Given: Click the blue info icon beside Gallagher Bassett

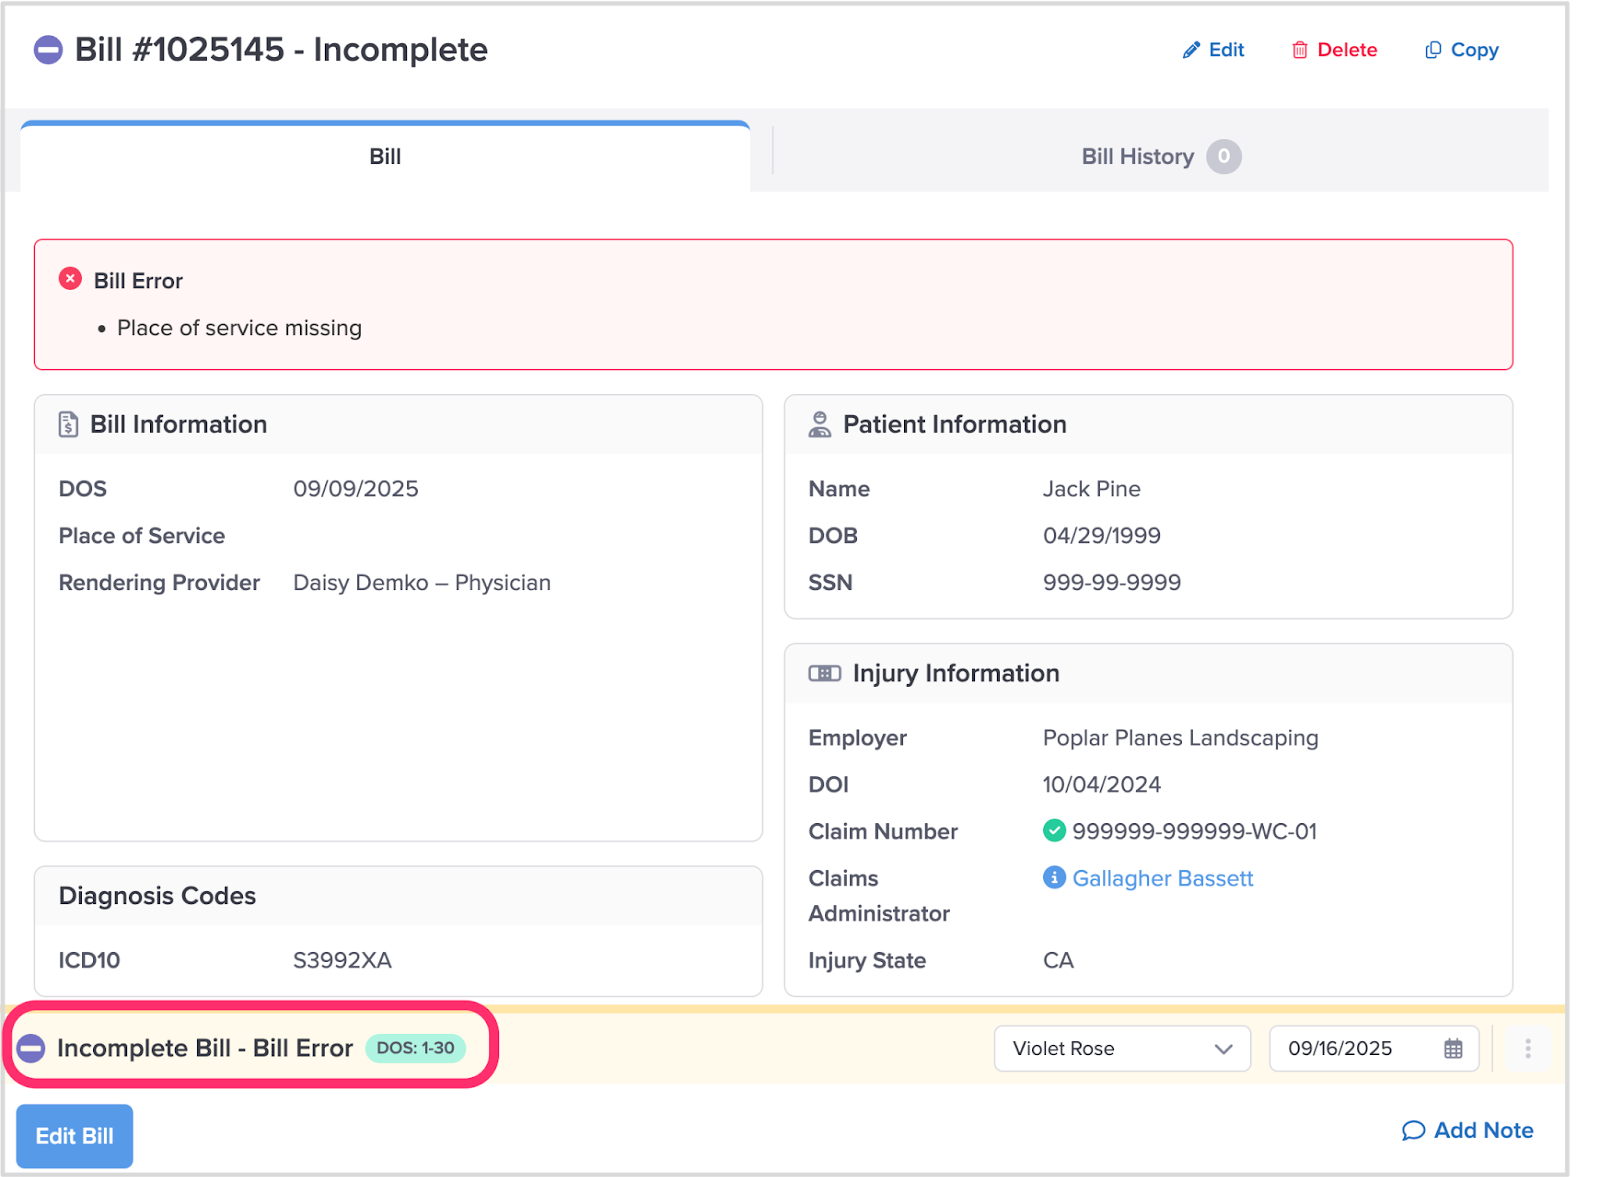Looking at the screenshot, I should point(1054,877).
